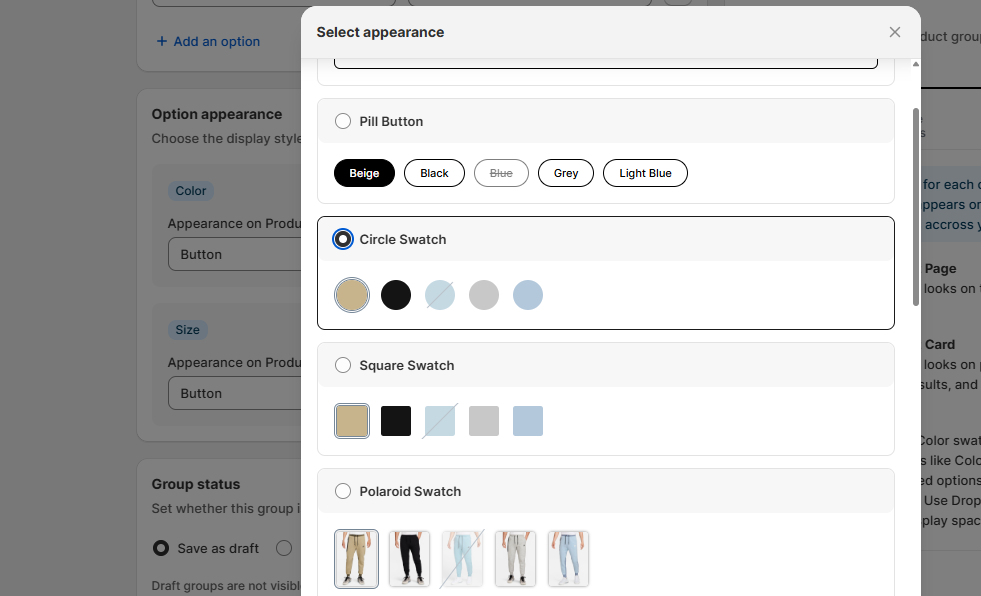Click the Square Swatch label text
This screenshot has width=981, height=596.
pos(407,365)
